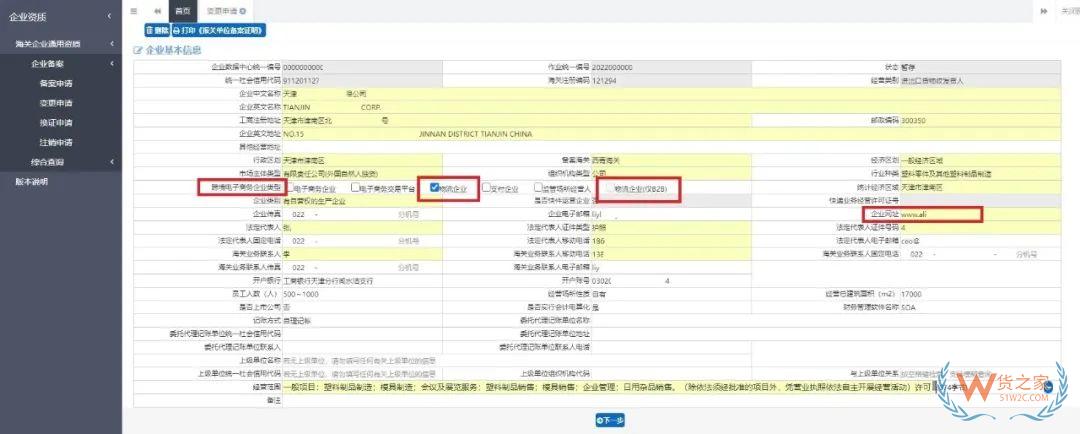Switch to the 变更申请 tab
The image size is (1080, 434).
pos(226,11)
